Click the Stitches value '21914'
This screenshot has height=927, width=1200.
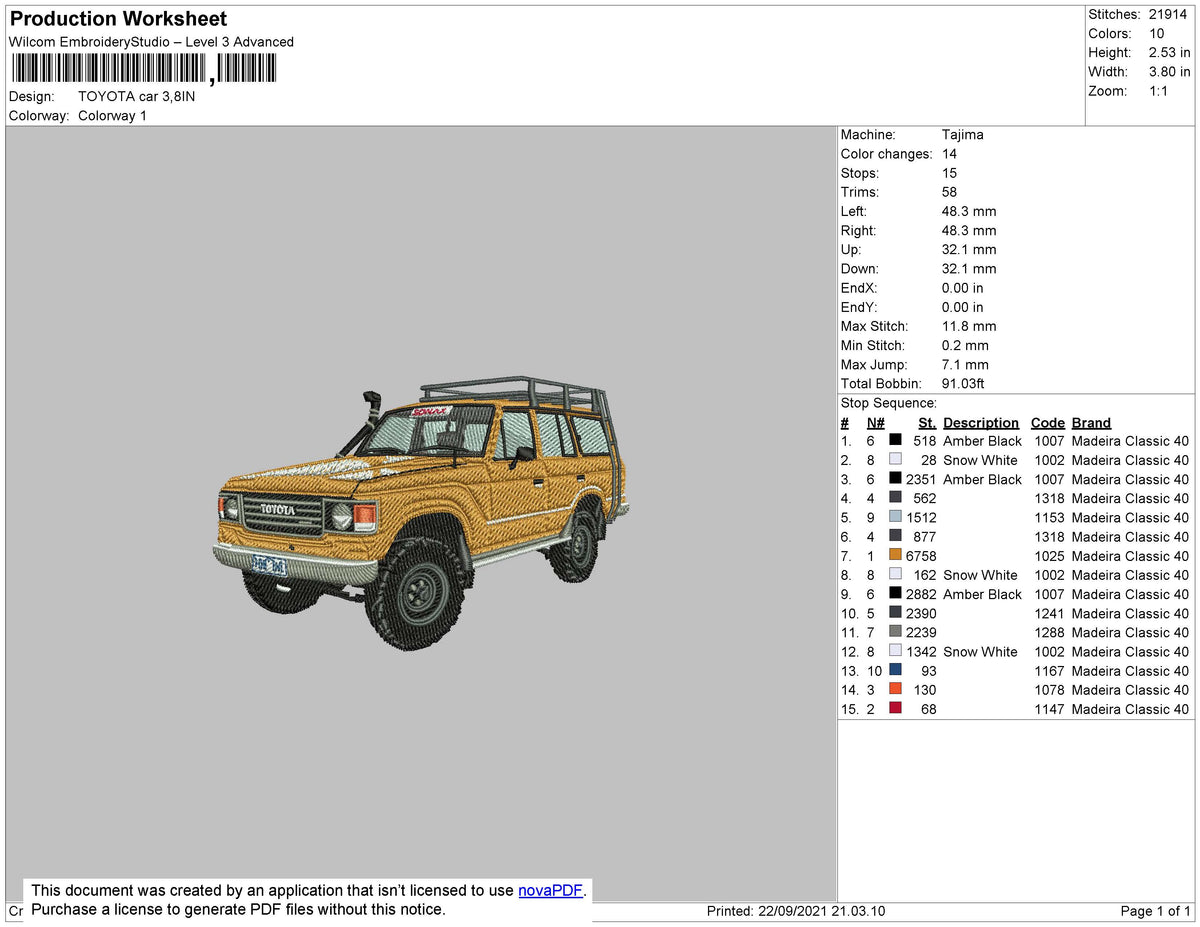(1168, 15)
